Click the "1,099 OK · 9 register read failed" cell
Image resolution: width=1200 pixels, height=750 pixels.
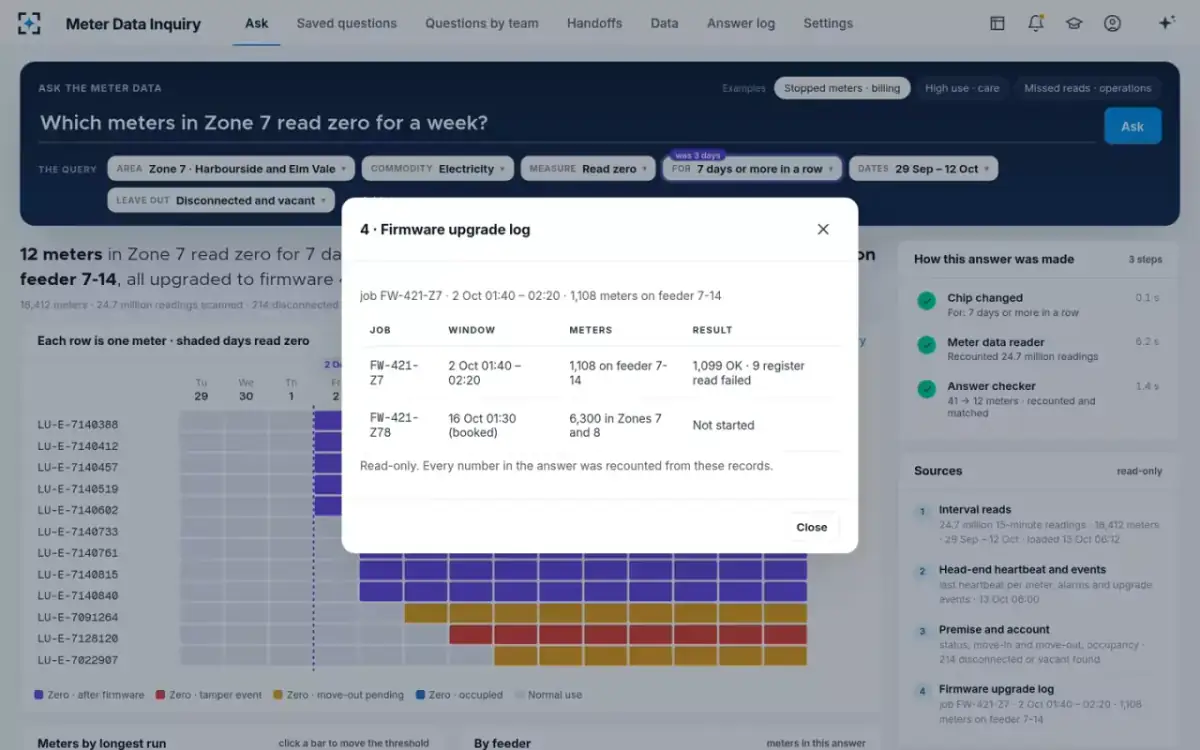pos(762,373)
